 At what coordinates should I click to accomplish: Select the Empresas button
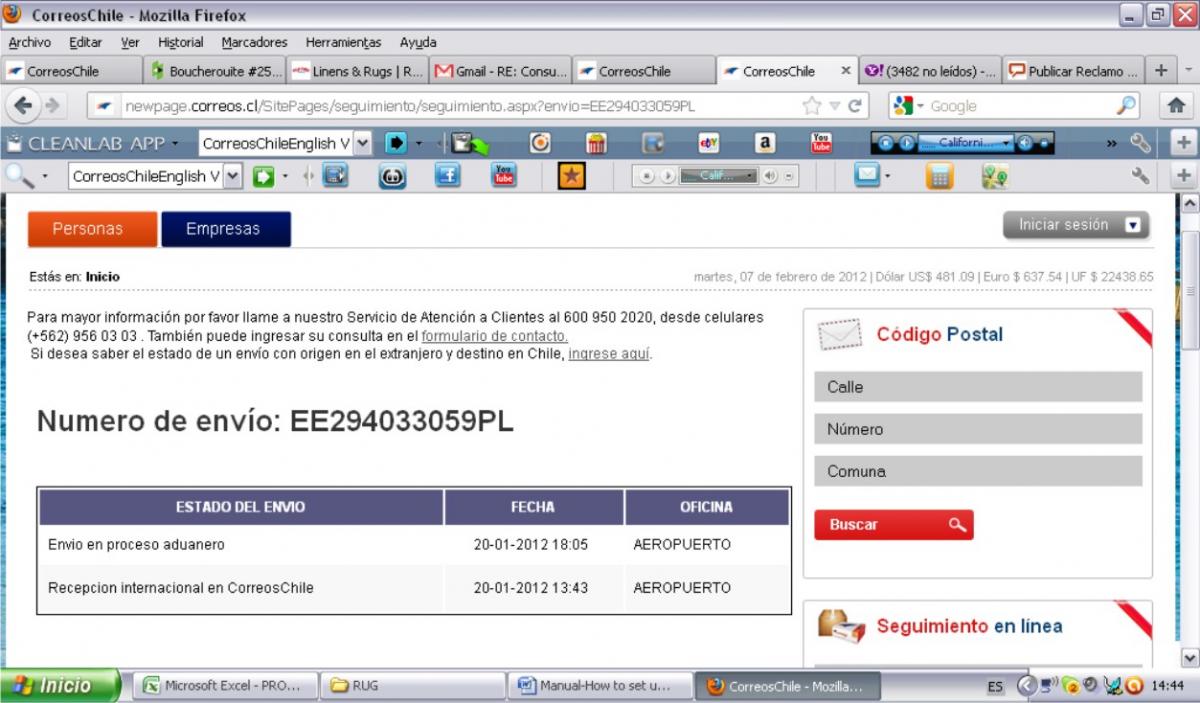(x=226, y=229)
